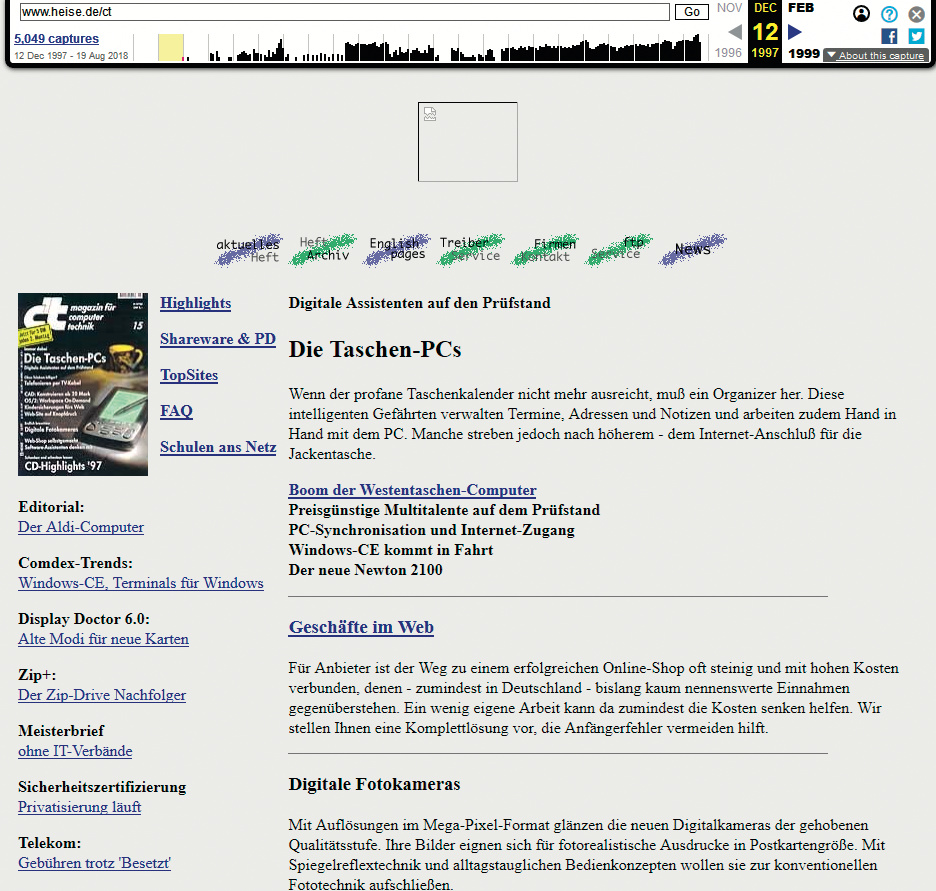The width and height of the screenshot is (936, 891).
Task: Open the Heft Archiv navigation tab
Action: (323, 249)
